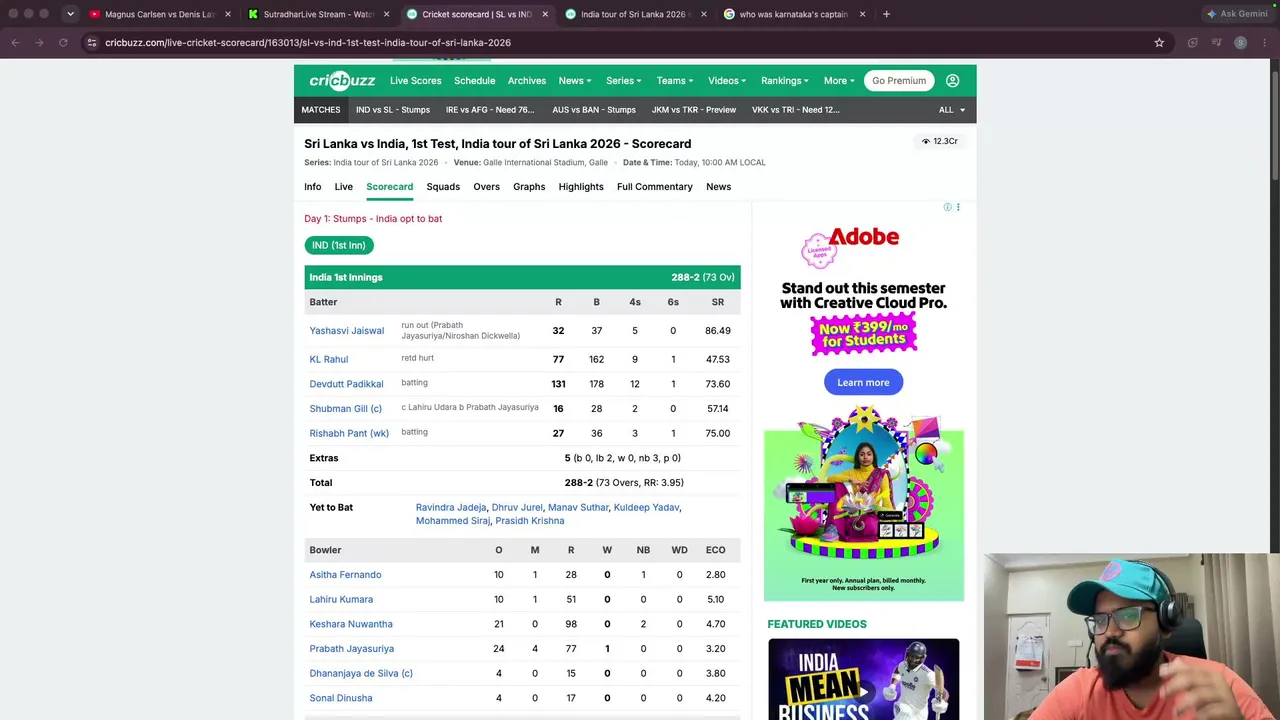Open the Overs tab

[x=486, y=187]
